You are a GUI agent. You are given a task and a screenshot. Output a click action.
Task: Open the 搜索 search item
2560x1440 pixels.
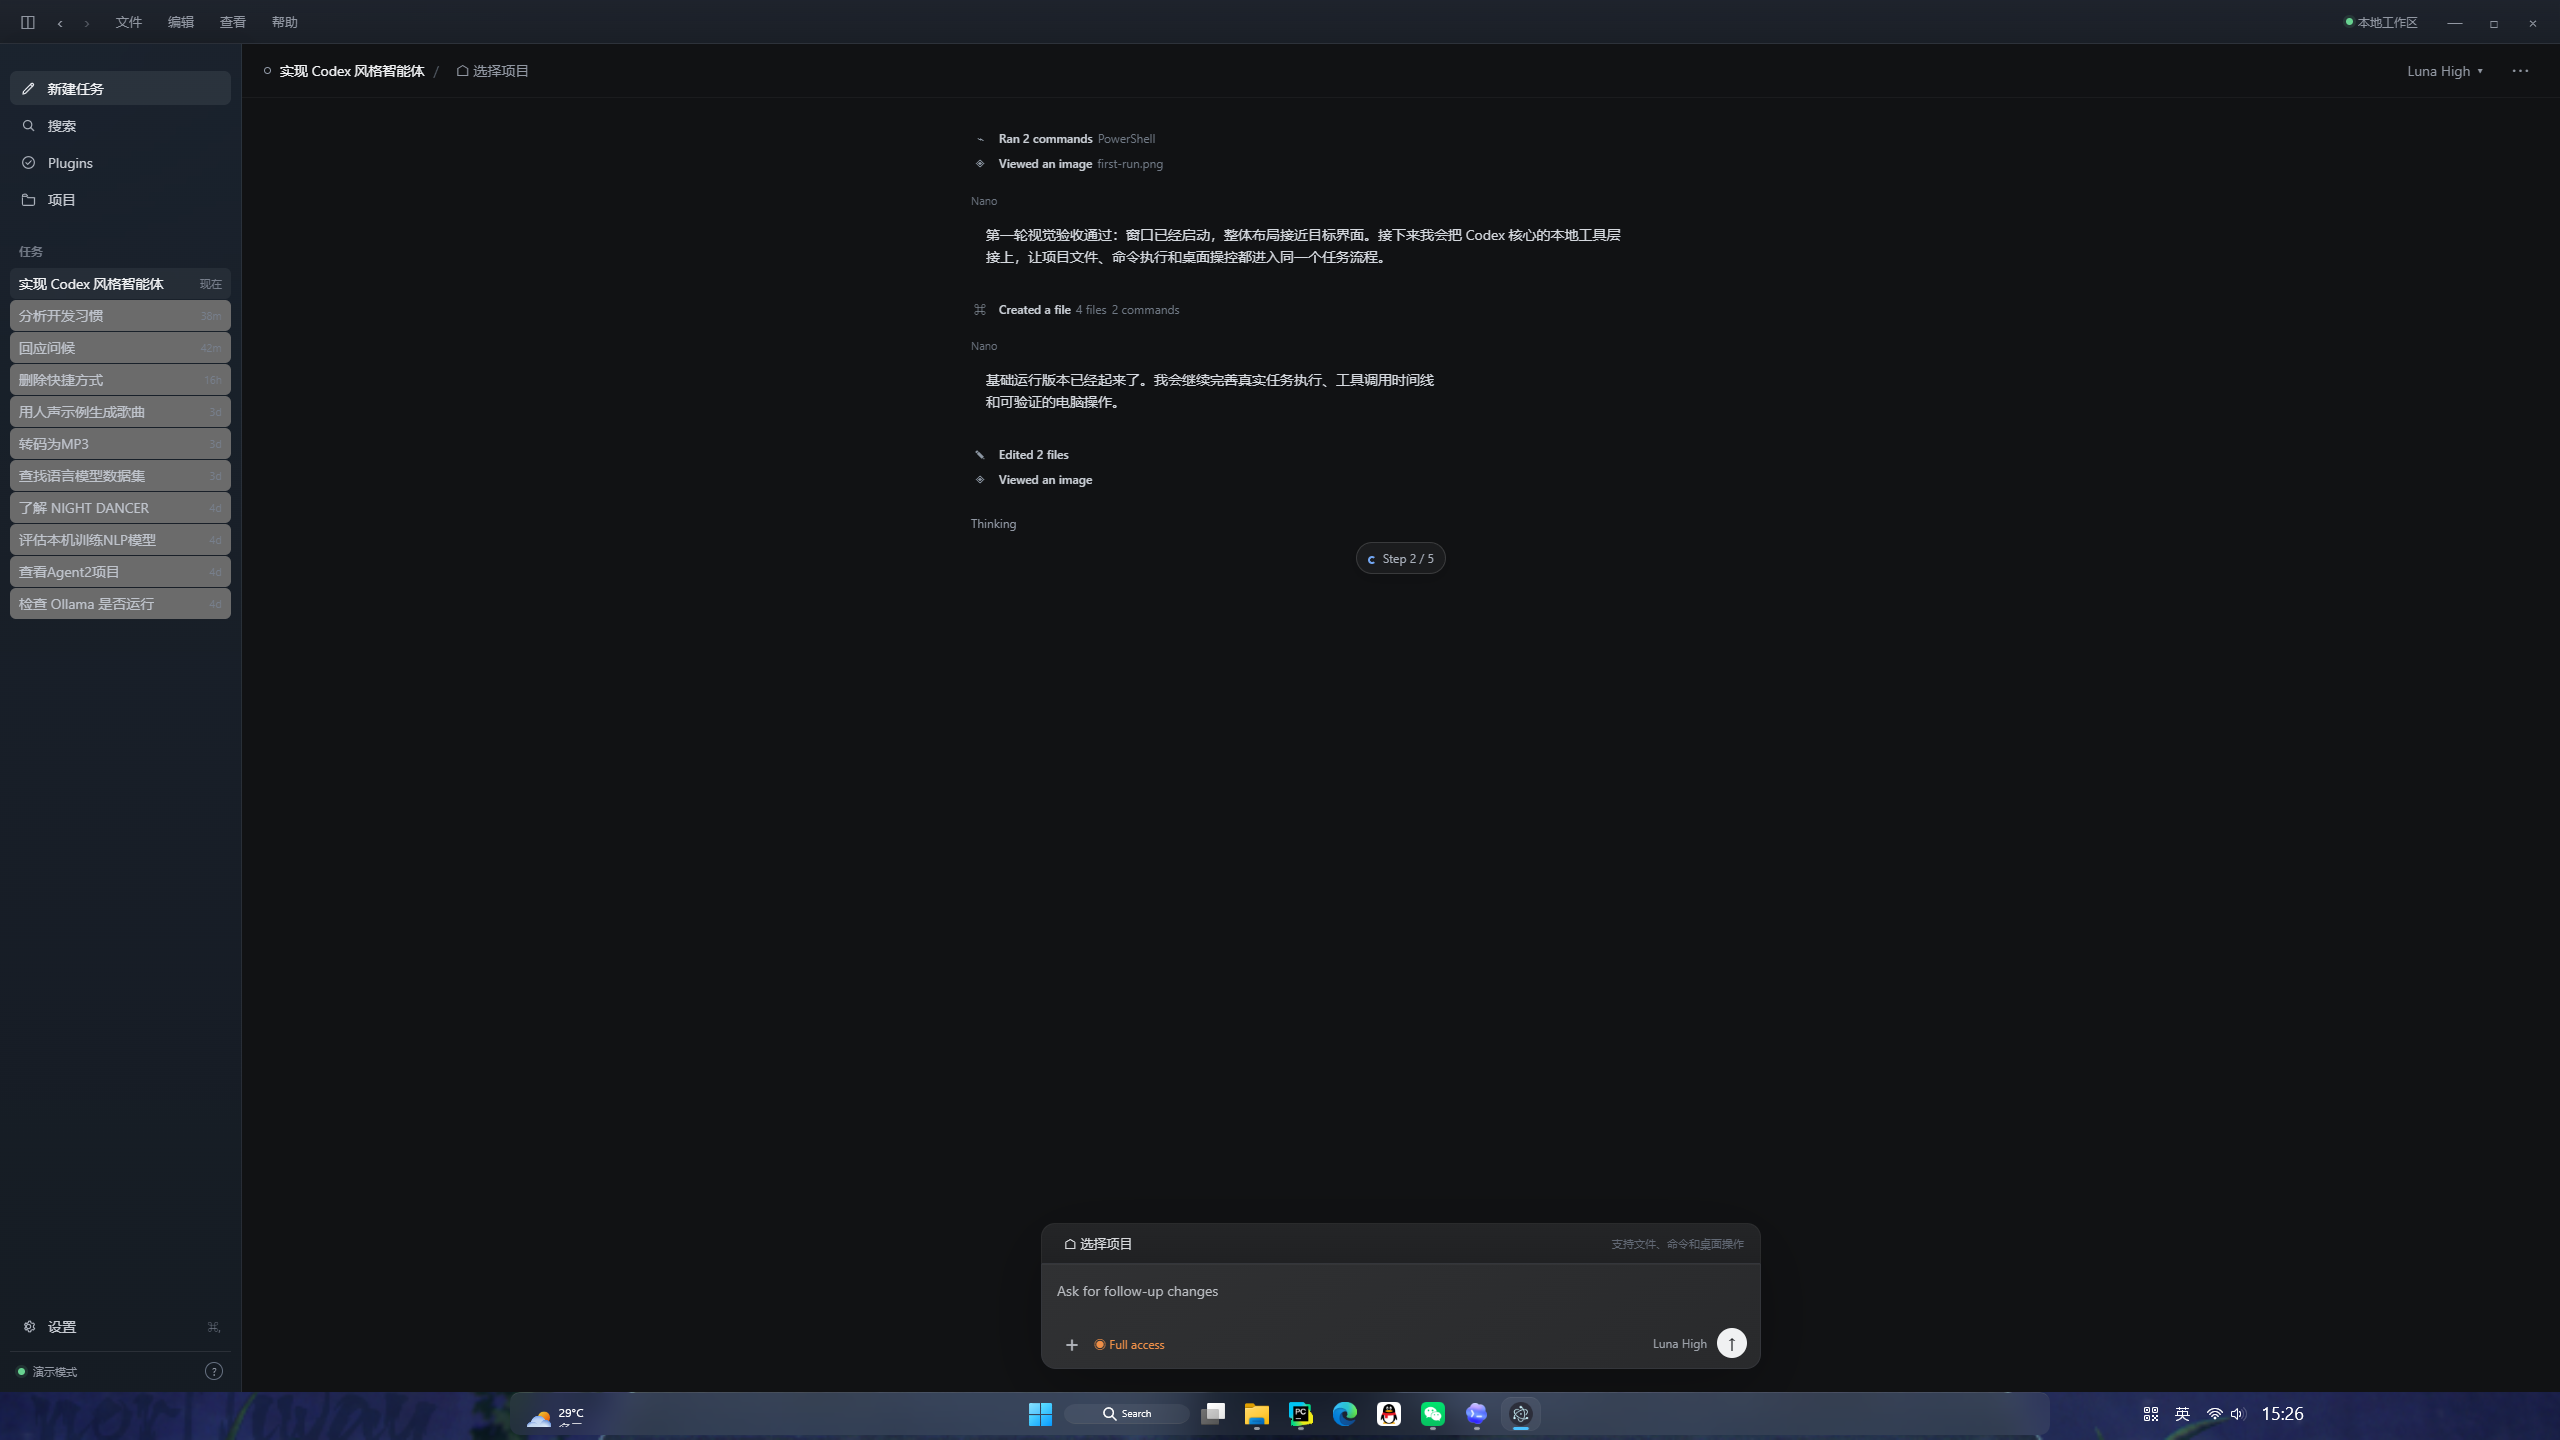click(120, 125)
